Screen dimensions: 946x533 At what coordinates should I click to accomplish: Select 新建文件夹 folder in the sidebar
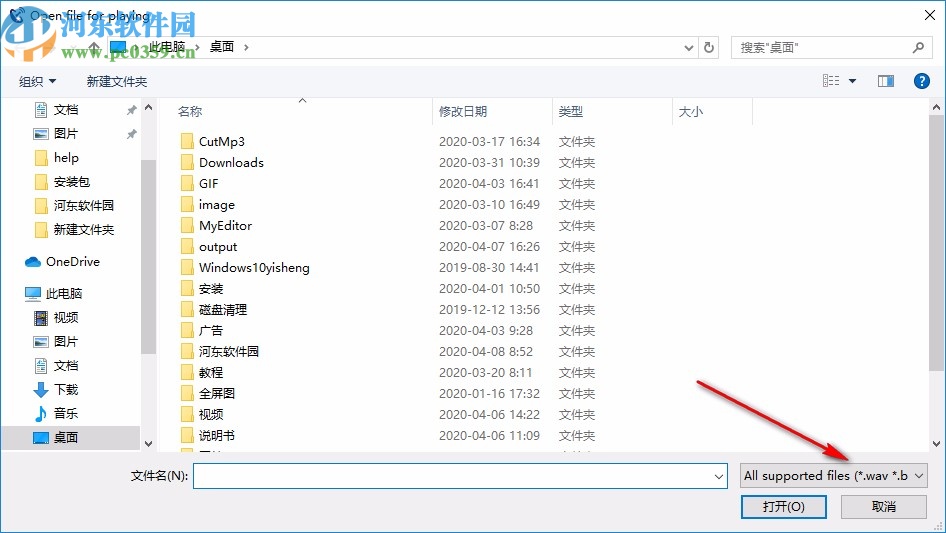(83, 230)
